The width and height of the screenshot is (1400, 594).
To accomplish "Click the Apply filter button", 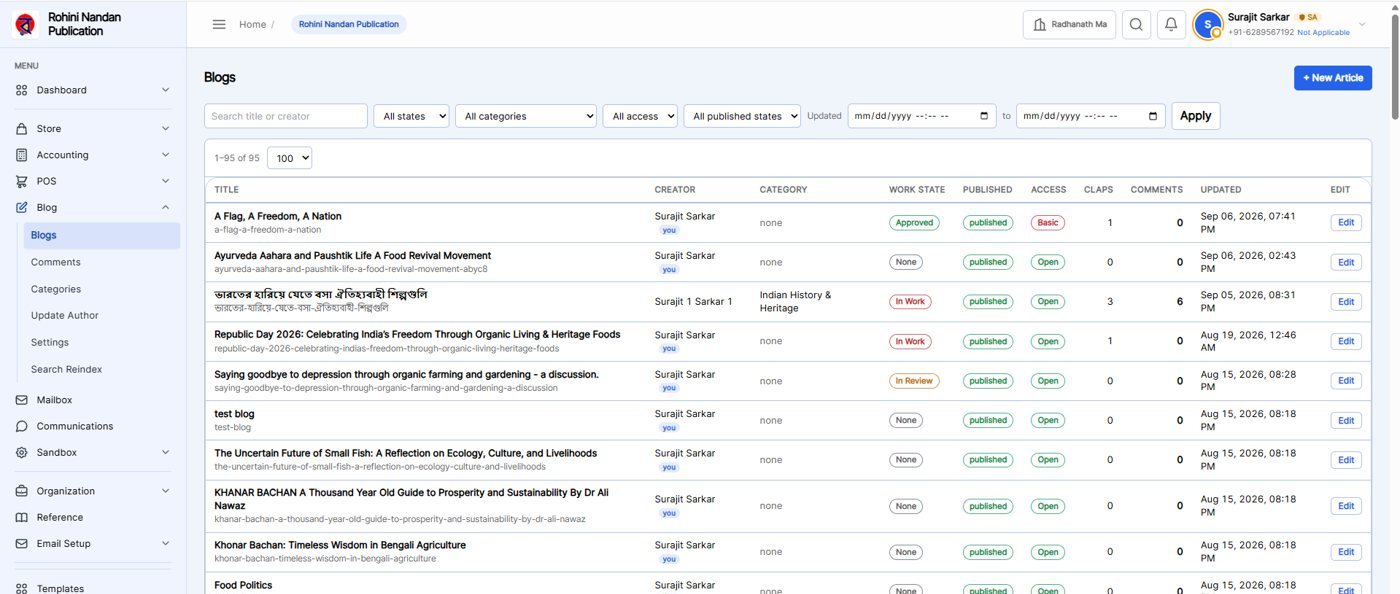I will click(x=1195, y=116).
